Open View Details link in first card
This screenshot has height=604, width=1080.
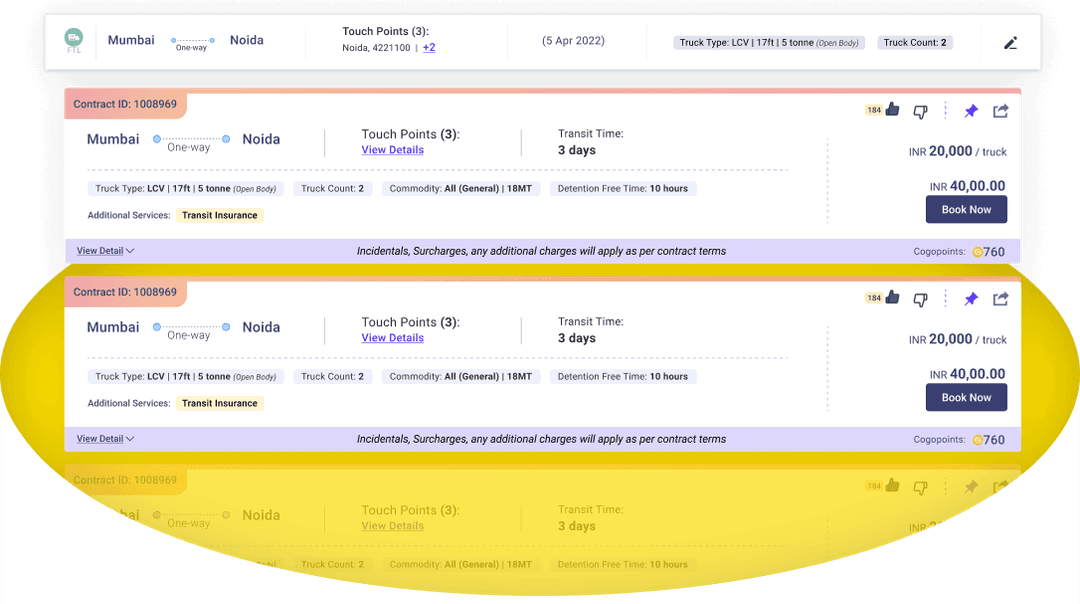click(392, 150)
